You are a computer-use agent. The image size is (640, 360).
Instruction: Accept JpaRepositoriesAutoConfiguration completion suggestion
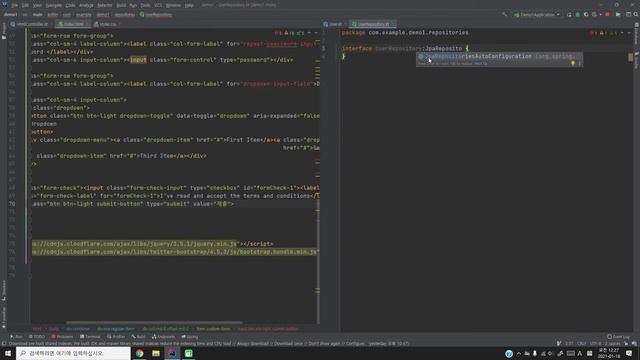(x=499, y=56)
